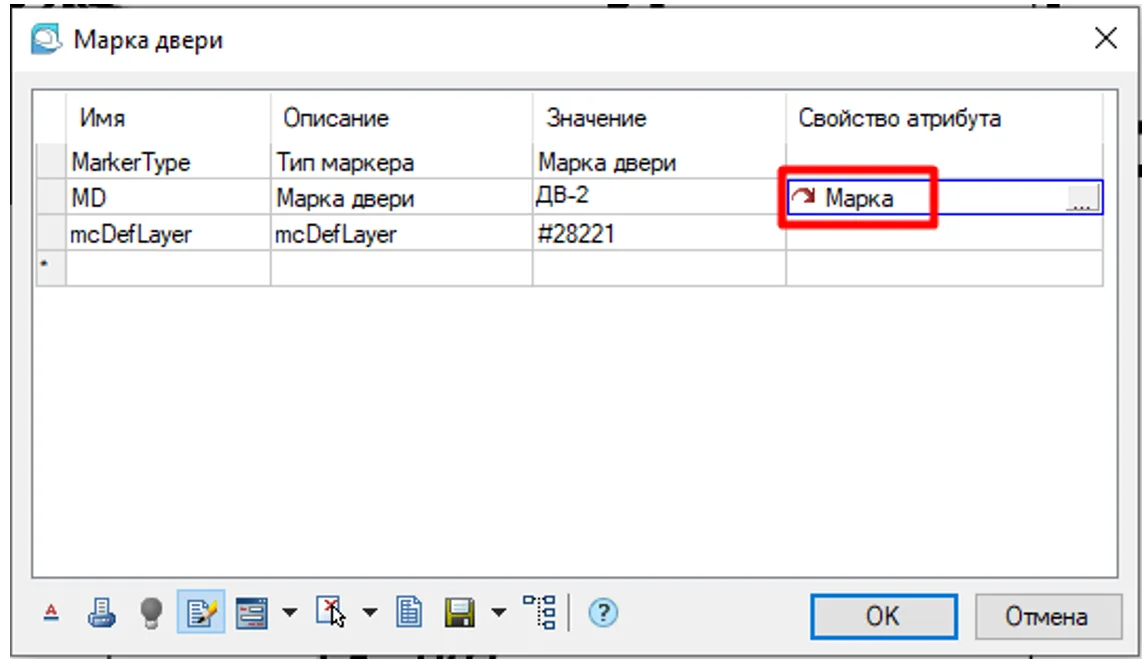Click the ellipsis button in Марка cell
Image resolution: width=1147 pixels, height=666 pixels.
coord(1083,198)
